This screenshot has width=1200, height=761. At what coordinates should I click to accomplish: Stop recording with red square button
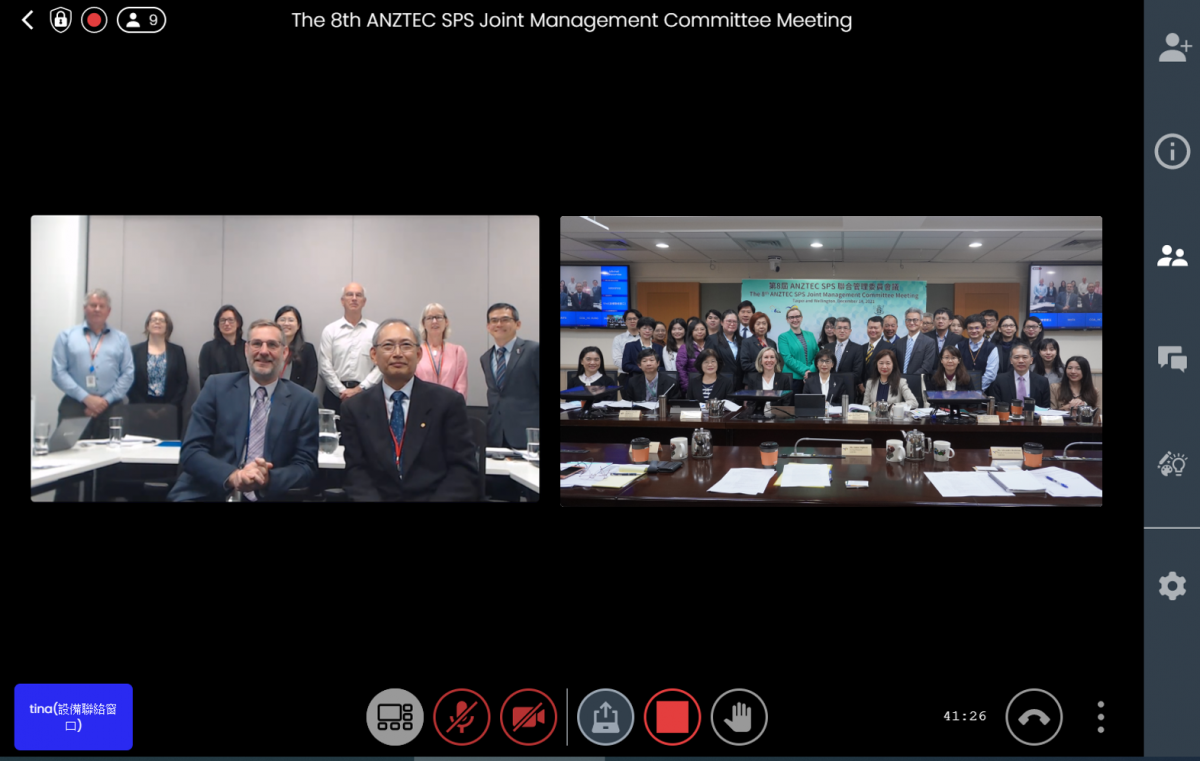(672, 717)
